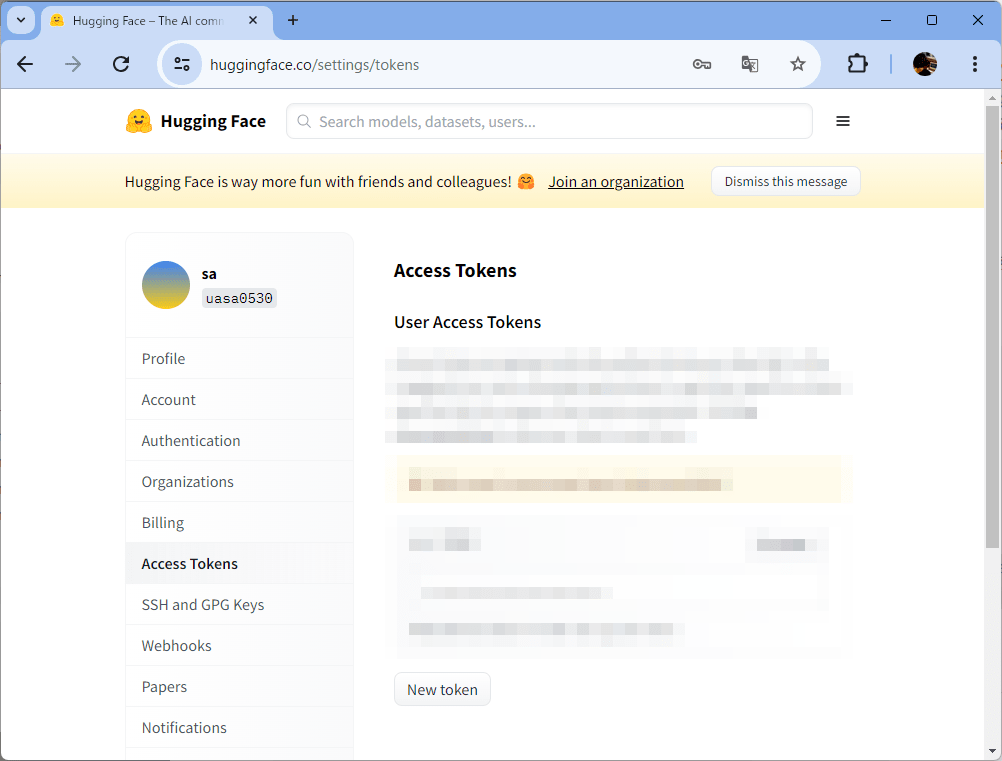Go back to the previous page
The image size is (1002, 761).
point(25,64)
